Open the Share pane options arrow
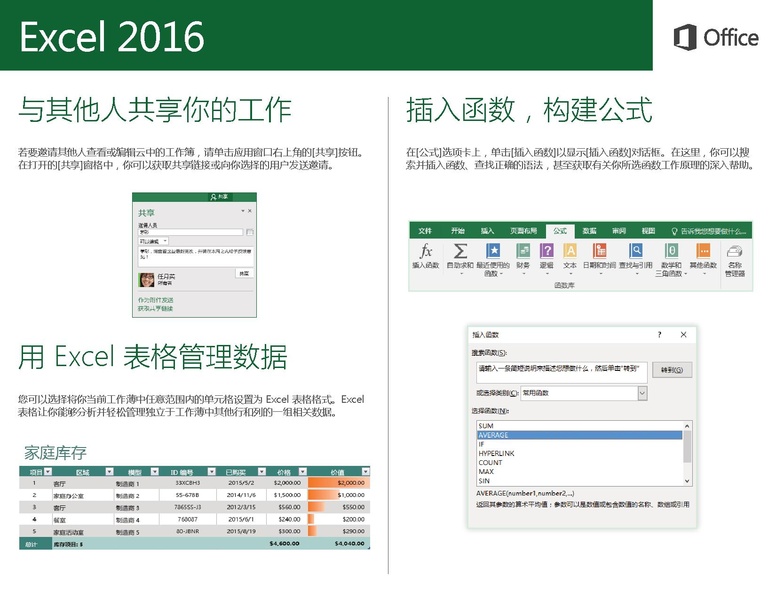The width and height of the screenshot is (776, 600). click(242, 211)
